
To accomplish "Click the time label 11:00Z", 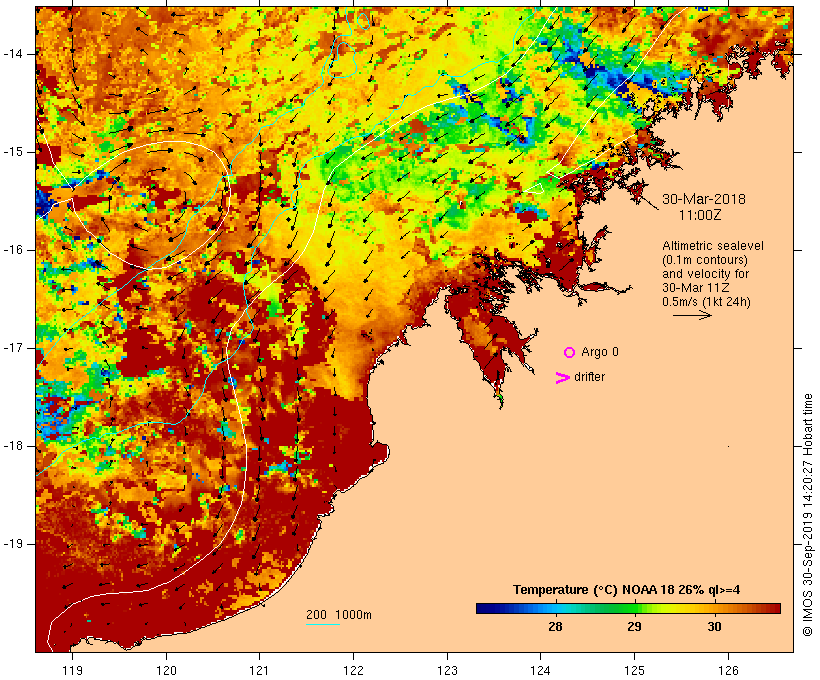I will 700,215.
